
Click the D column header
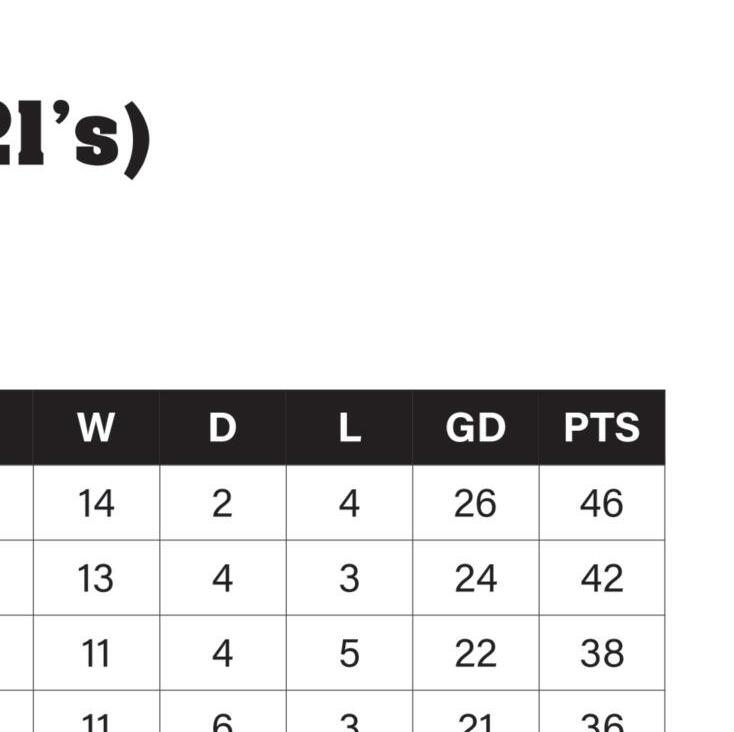tap(223, 427)
